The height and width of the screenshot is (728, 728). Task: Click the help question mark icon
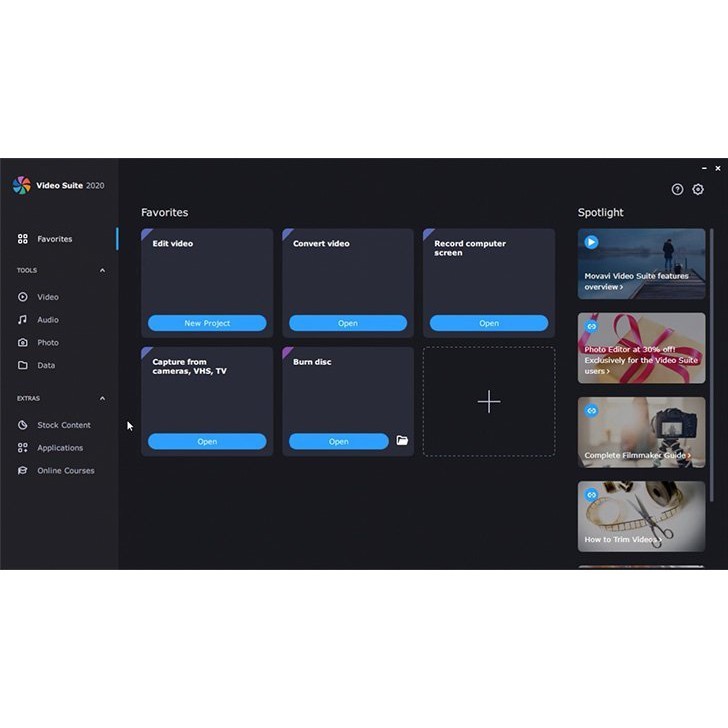677,190
